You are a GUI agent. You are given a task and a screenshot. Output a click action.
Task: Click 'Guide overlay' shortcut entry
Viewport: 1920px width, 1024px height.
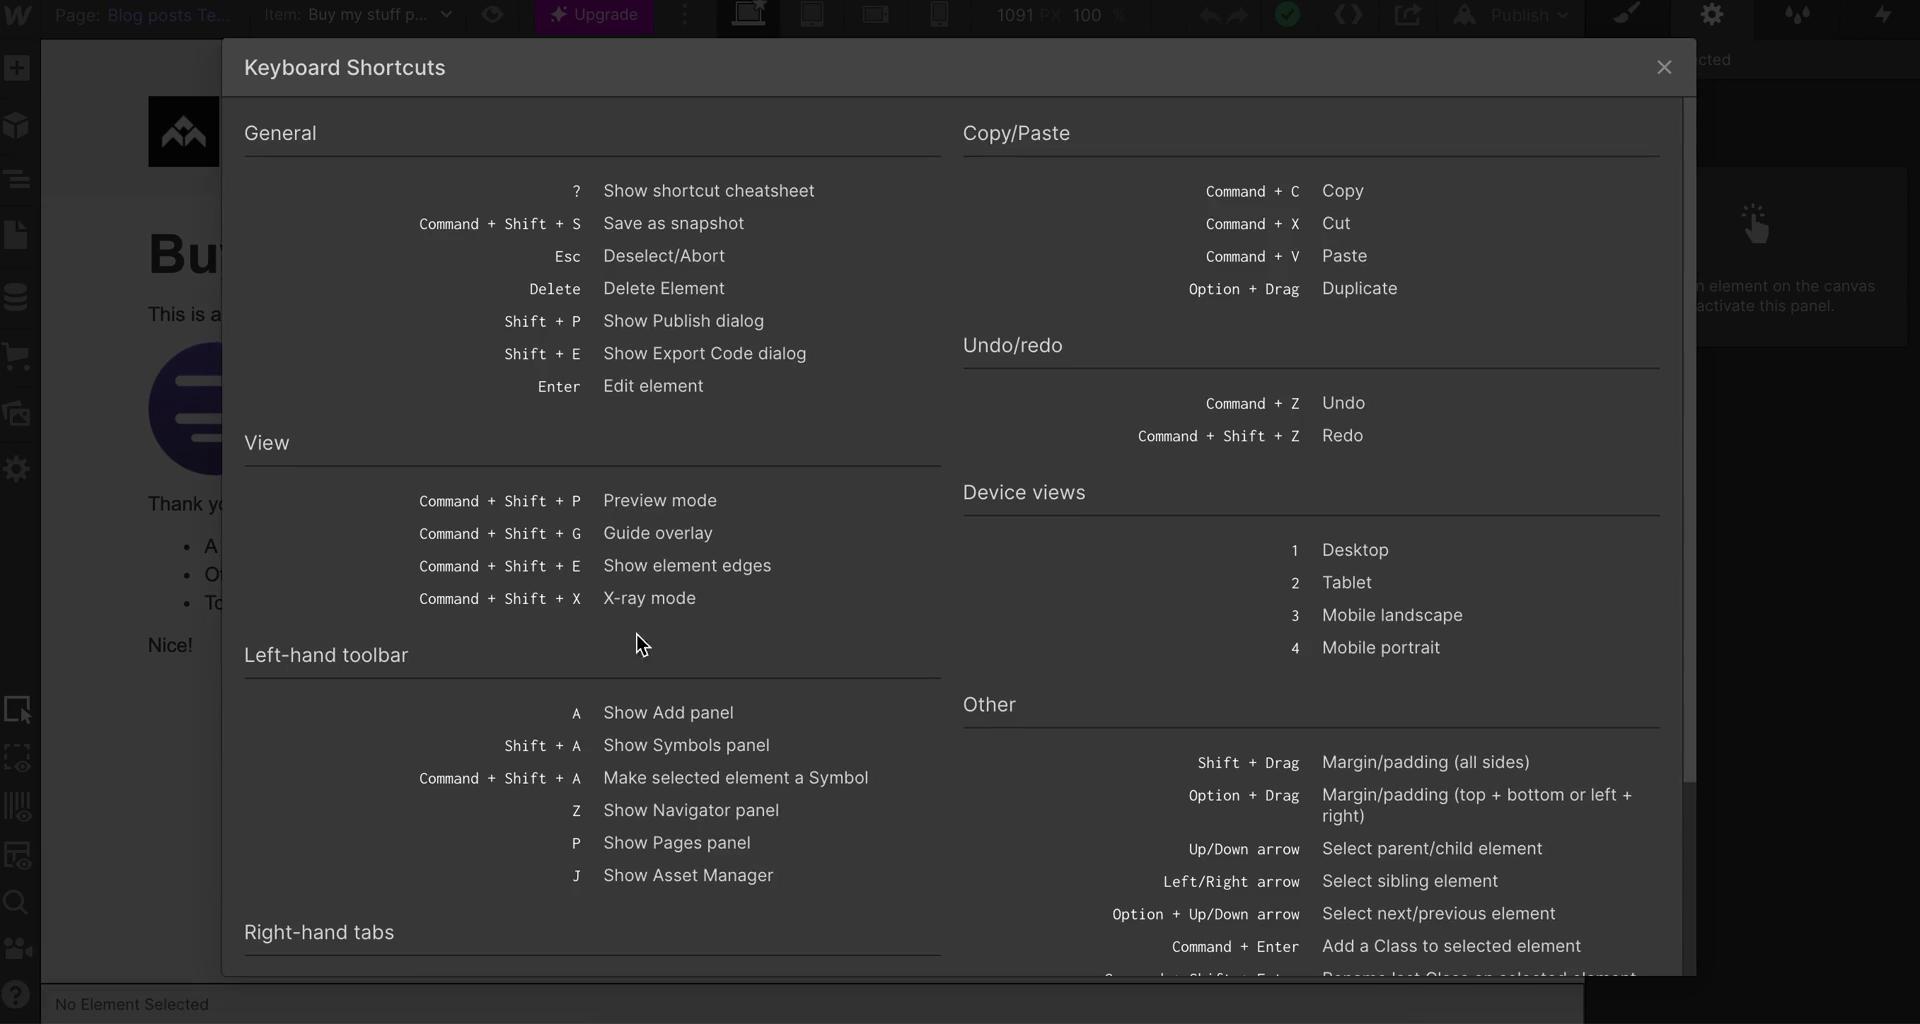tap(658, 534)
